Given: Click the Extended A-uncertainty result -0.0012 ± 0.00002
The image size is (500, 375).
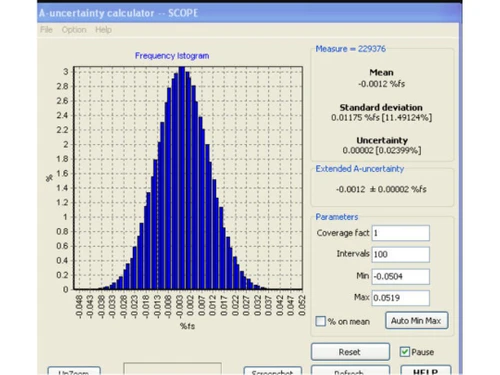Looking at the screenshot, I should (381, 189).
